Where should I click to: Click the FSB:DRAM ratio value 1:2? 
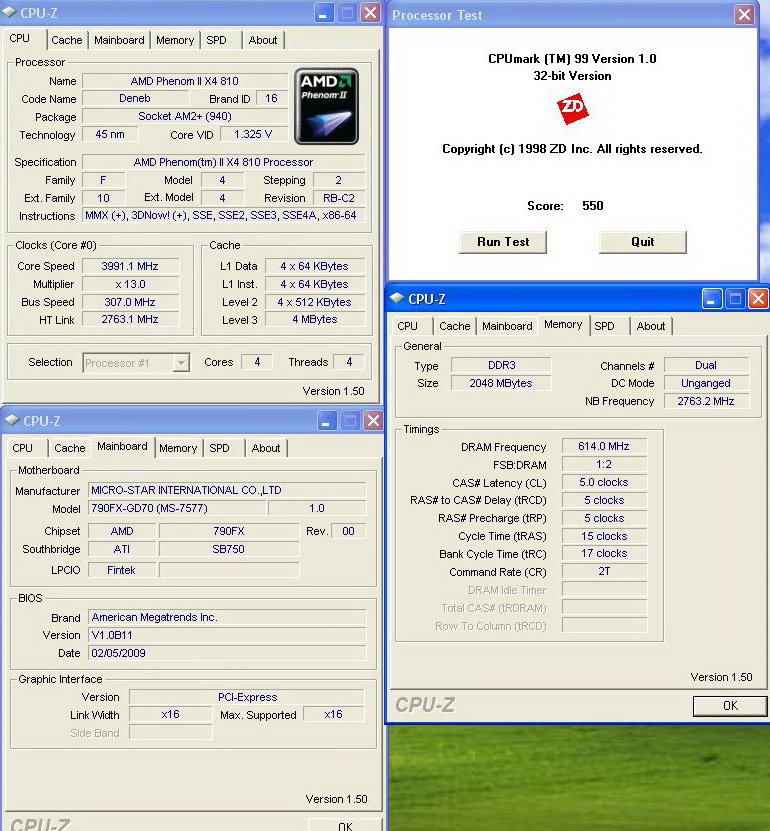click(x=604, y=465)
